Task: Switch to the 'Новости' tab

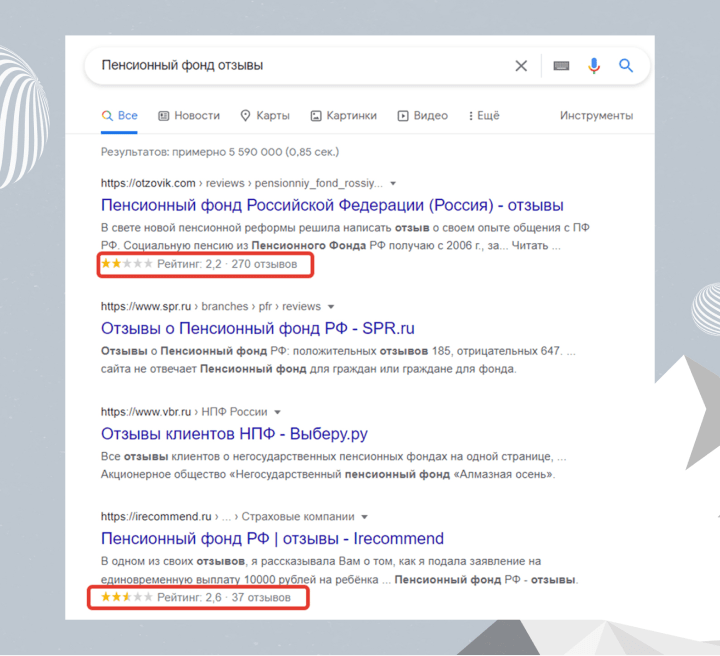Action: [189, 116]
